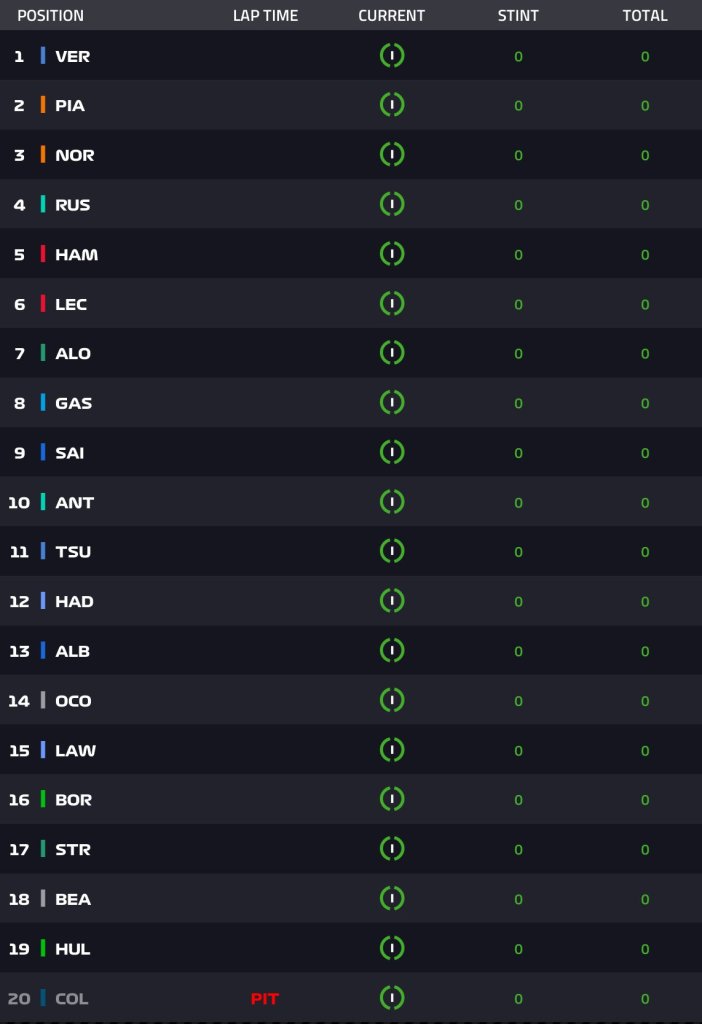Click HAM's current tyre compound icon
This screenshot has height=1024, width=702.
392,253
